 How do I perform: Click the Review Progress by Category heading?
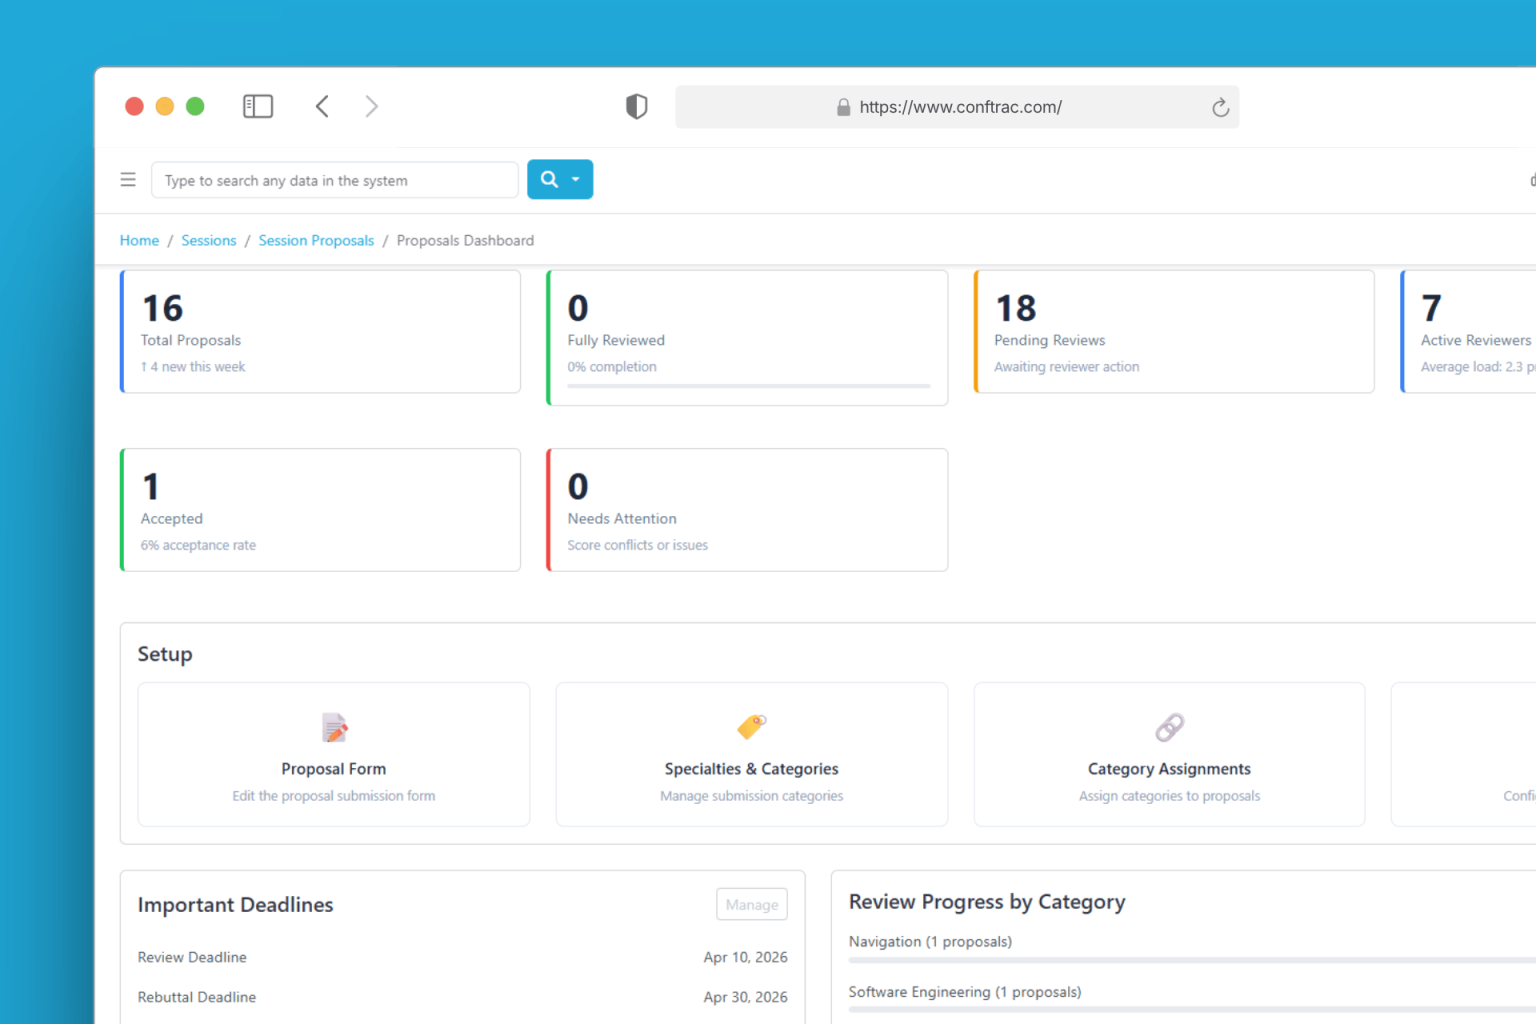point(987,902)
